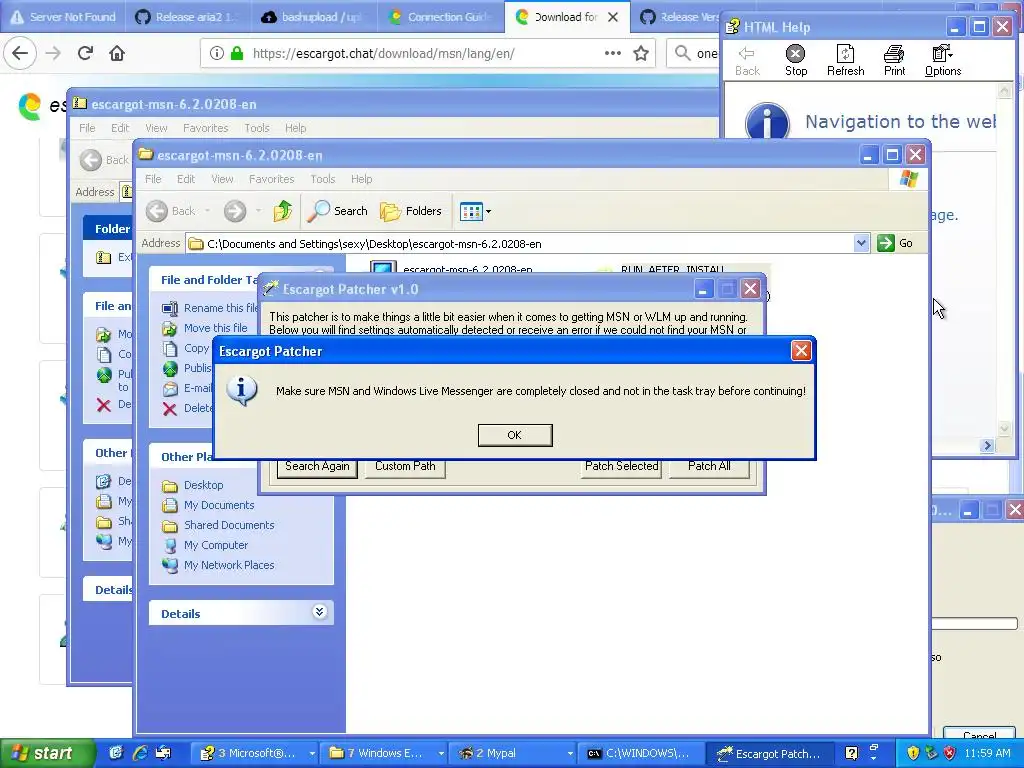
Task: Open the View menu in front Explorer
Action: pyautogui.click(x=222, y=179)
